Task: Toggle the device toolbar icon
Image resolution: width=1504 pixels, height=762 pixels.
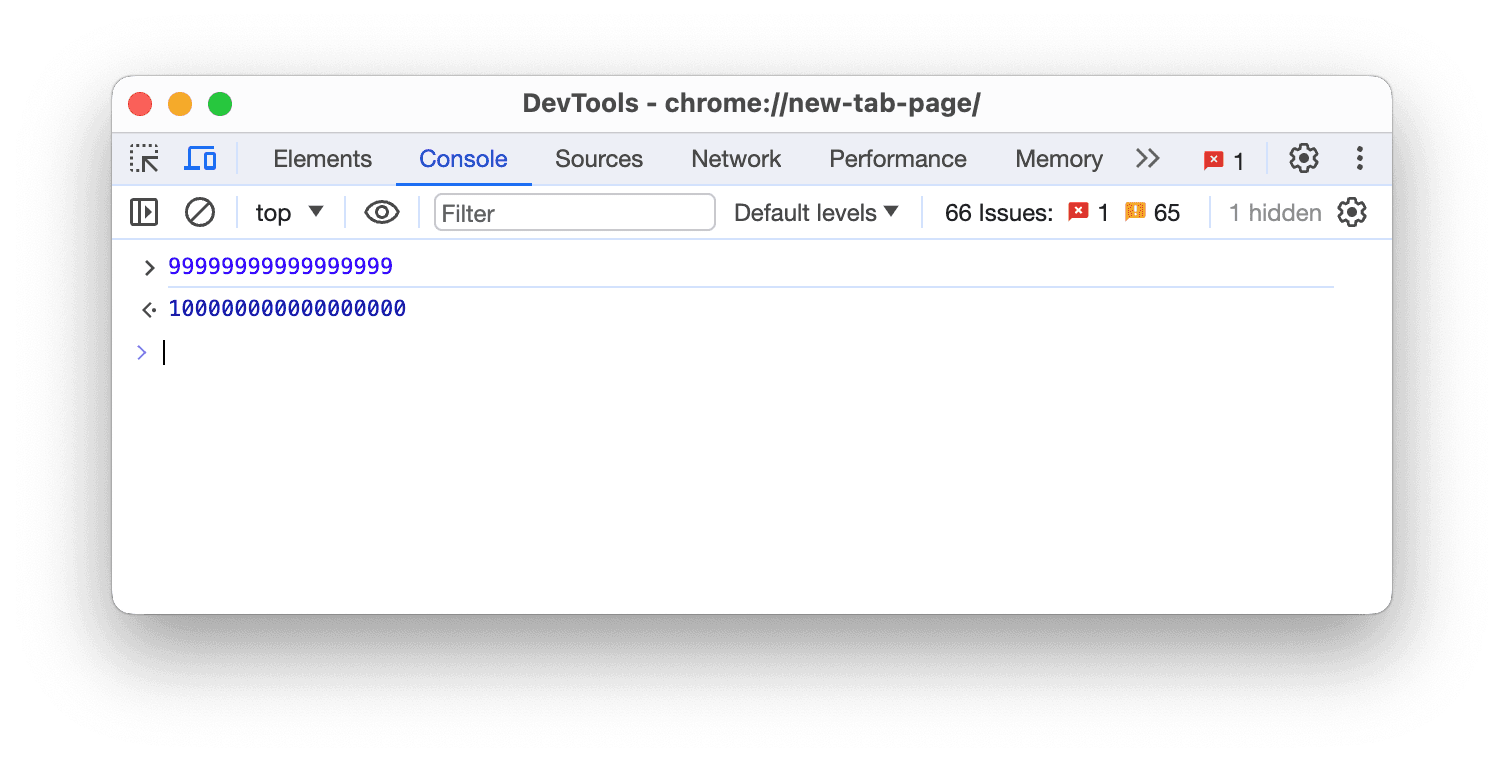Action: coord(201,159)
